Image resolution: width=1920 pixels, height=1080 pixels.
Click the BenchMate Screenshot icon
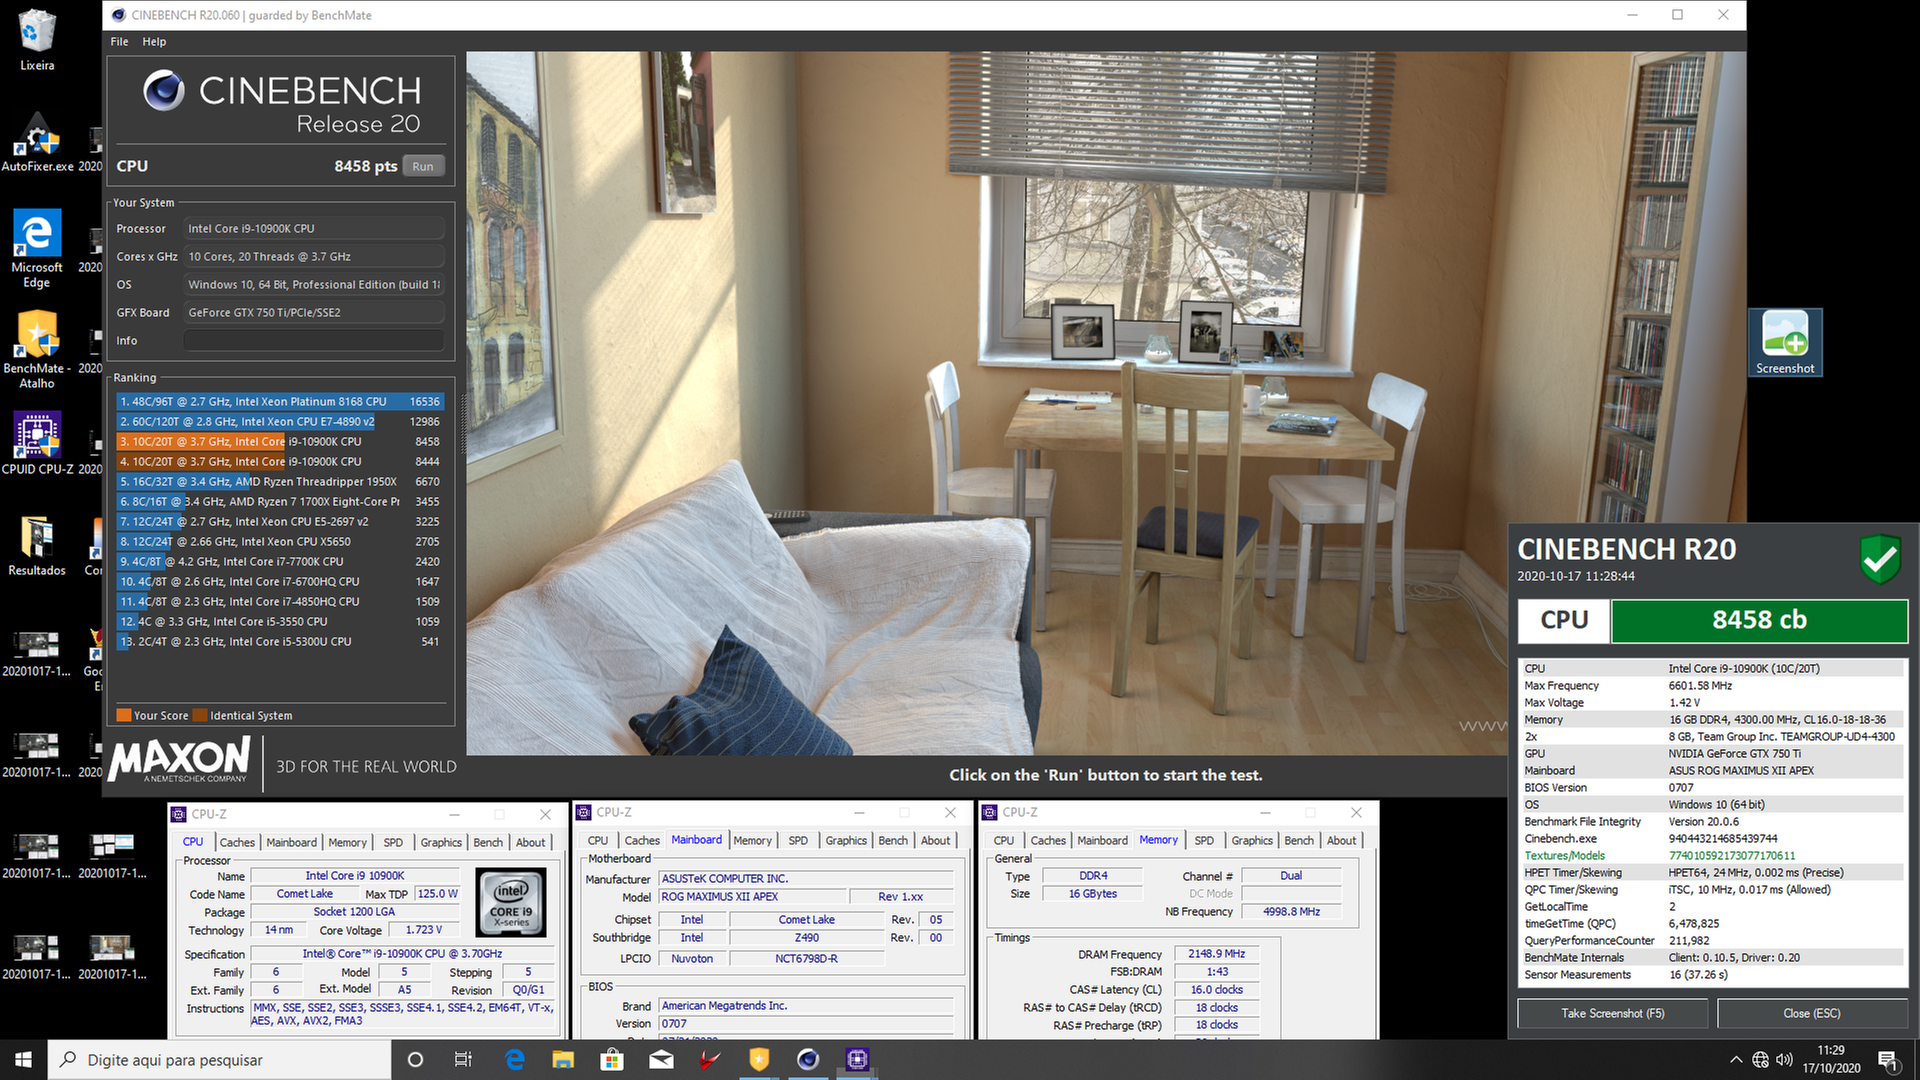pos(1785,342)
